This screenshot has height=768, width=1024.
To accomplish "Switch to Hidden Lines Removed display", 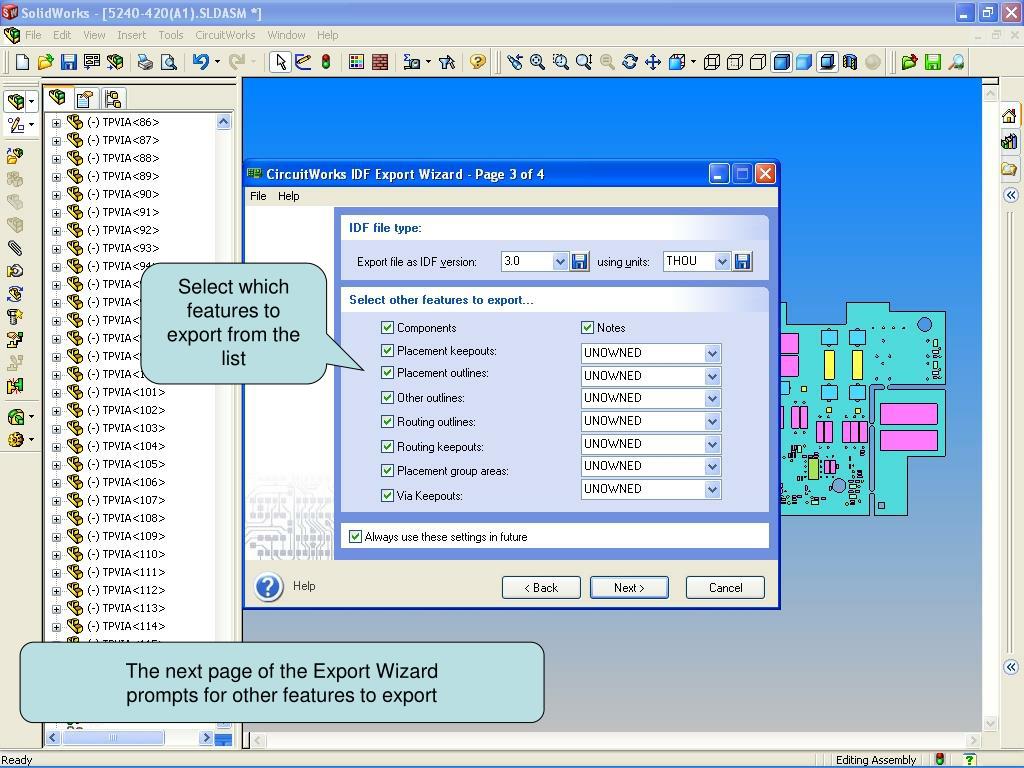I will click(x=758, y=62).
